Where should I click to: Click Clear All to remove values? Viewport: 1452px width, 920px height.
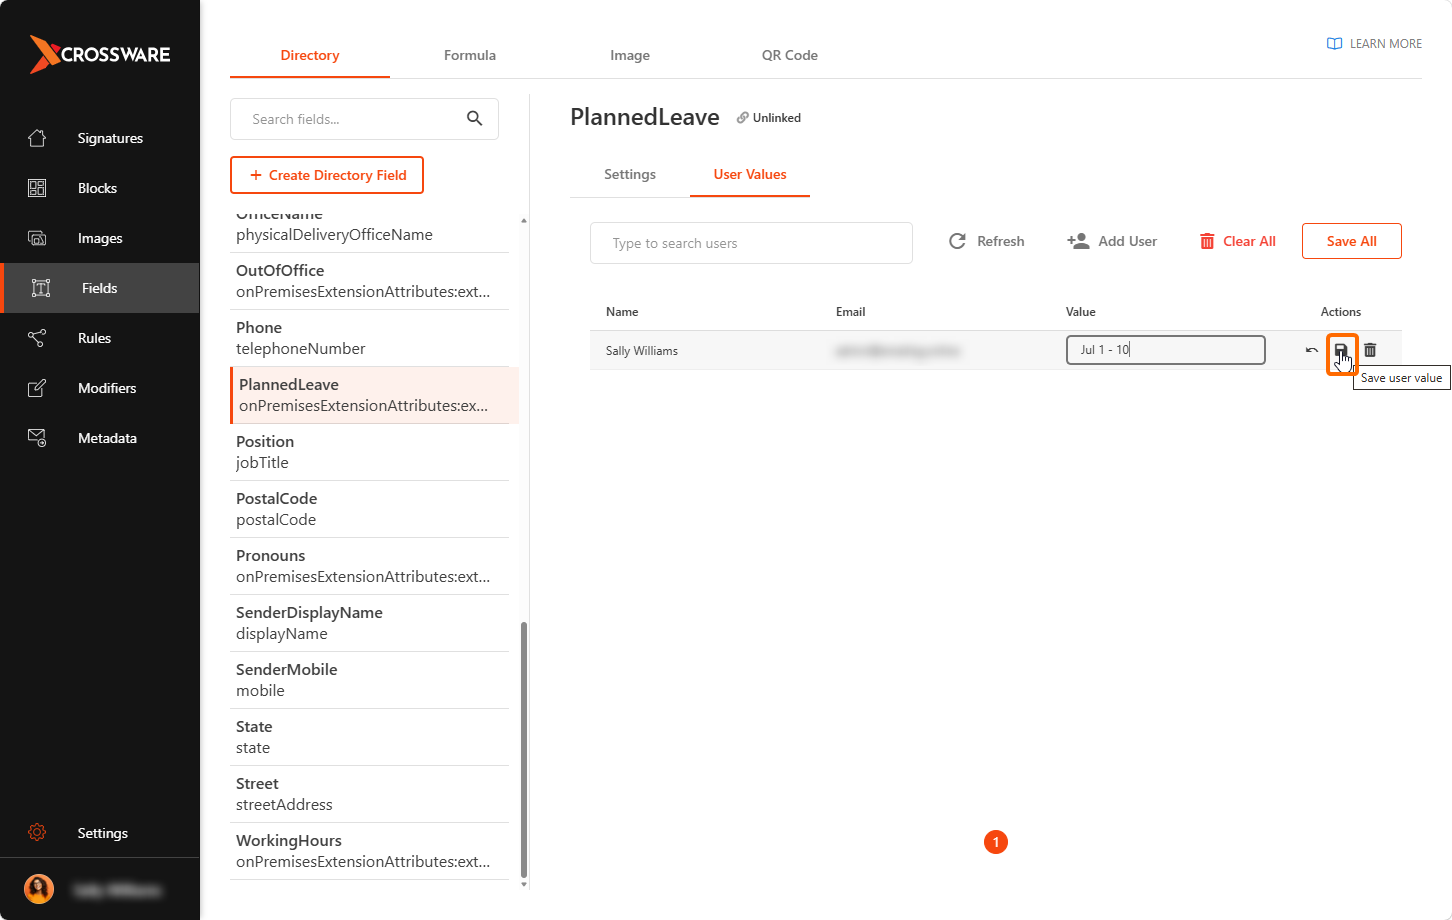pyautogui.click(x=1238, y=241)
